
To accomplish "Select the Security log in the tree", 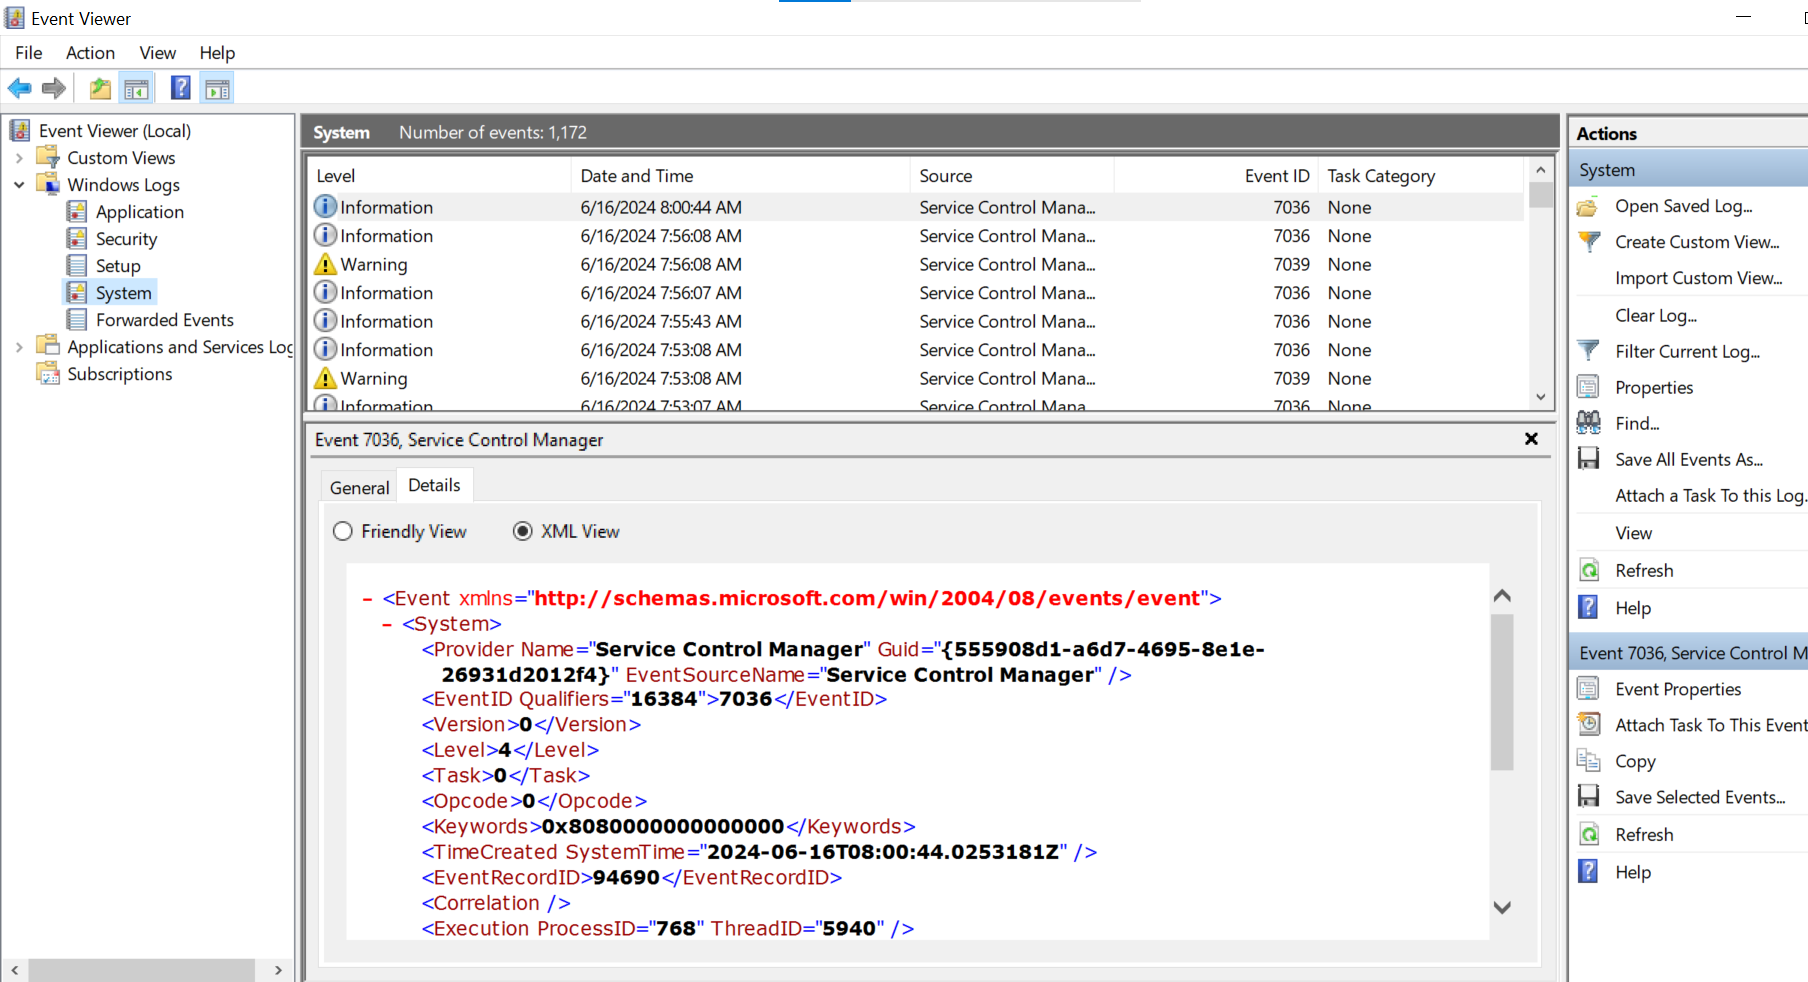I will (x=125, y=238).
